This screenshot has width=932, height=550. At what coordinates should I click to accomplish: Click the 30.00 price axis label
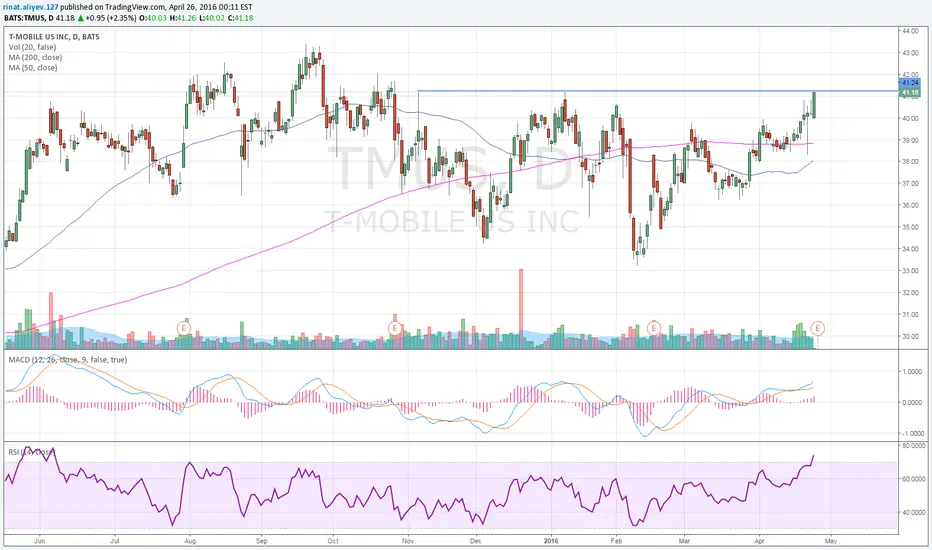click(909, 337)
